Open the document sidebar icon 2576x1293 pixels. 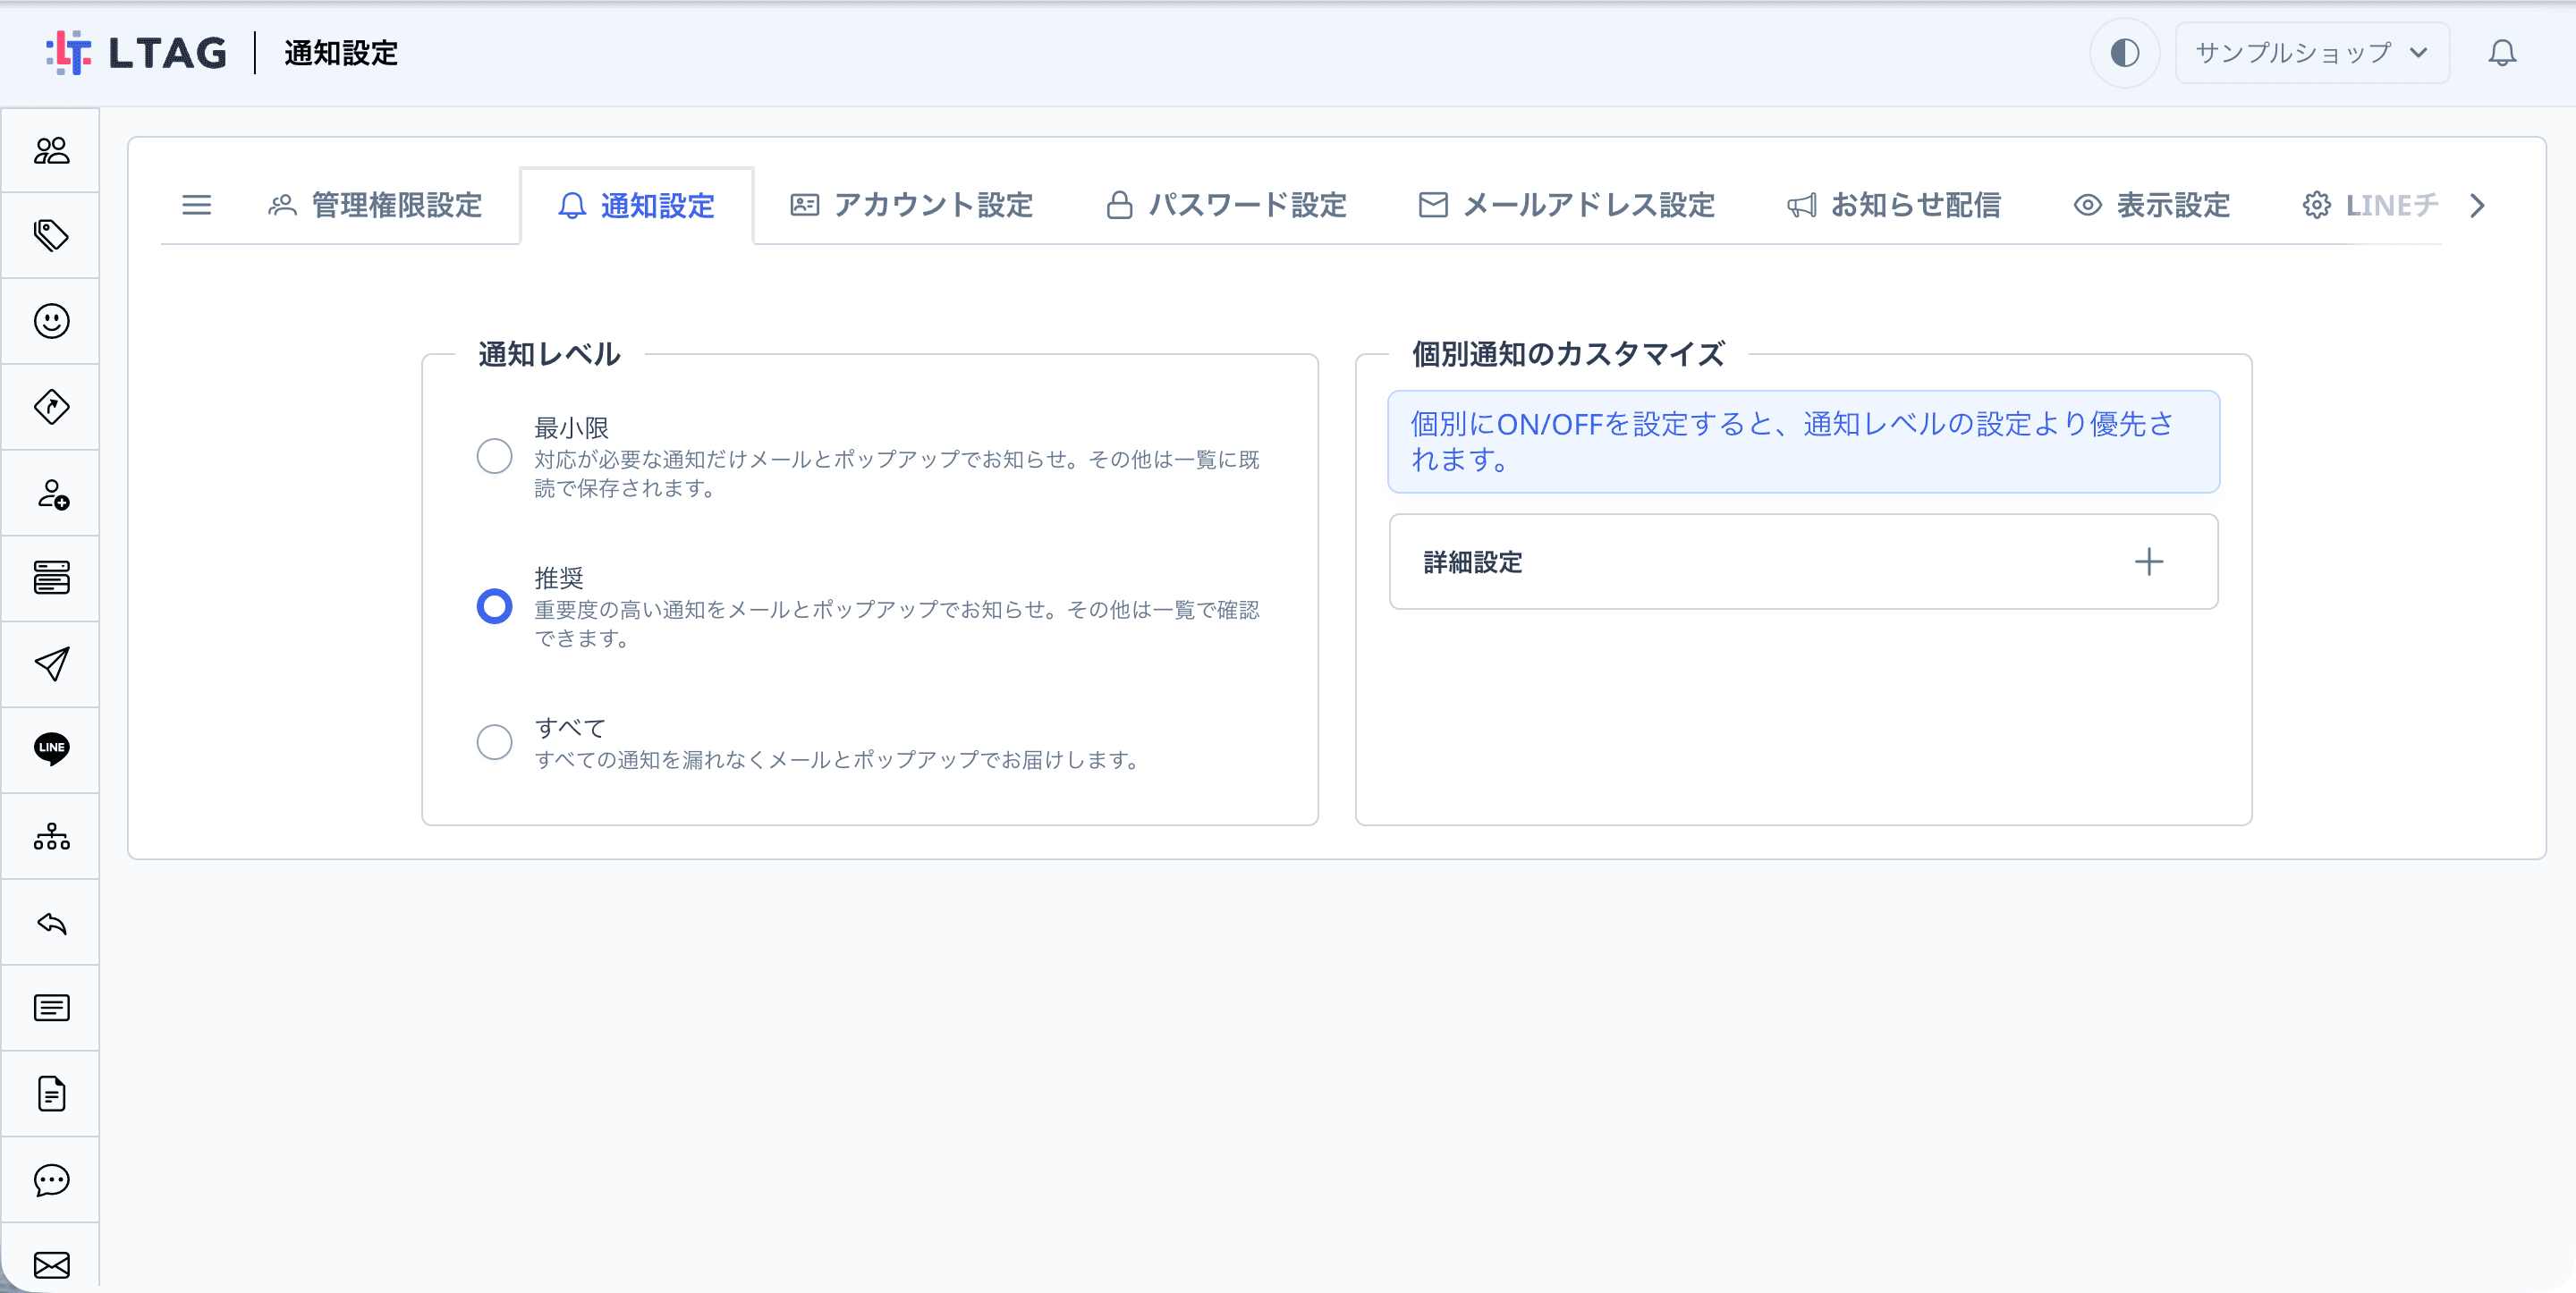point(51,1093)
